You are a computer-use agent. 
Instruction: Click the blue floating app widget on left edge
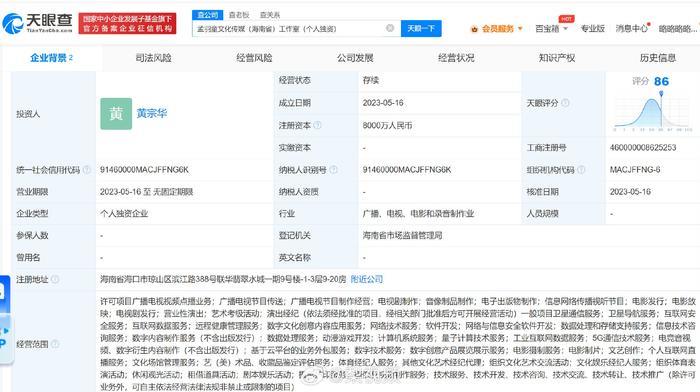coord(5,319)
